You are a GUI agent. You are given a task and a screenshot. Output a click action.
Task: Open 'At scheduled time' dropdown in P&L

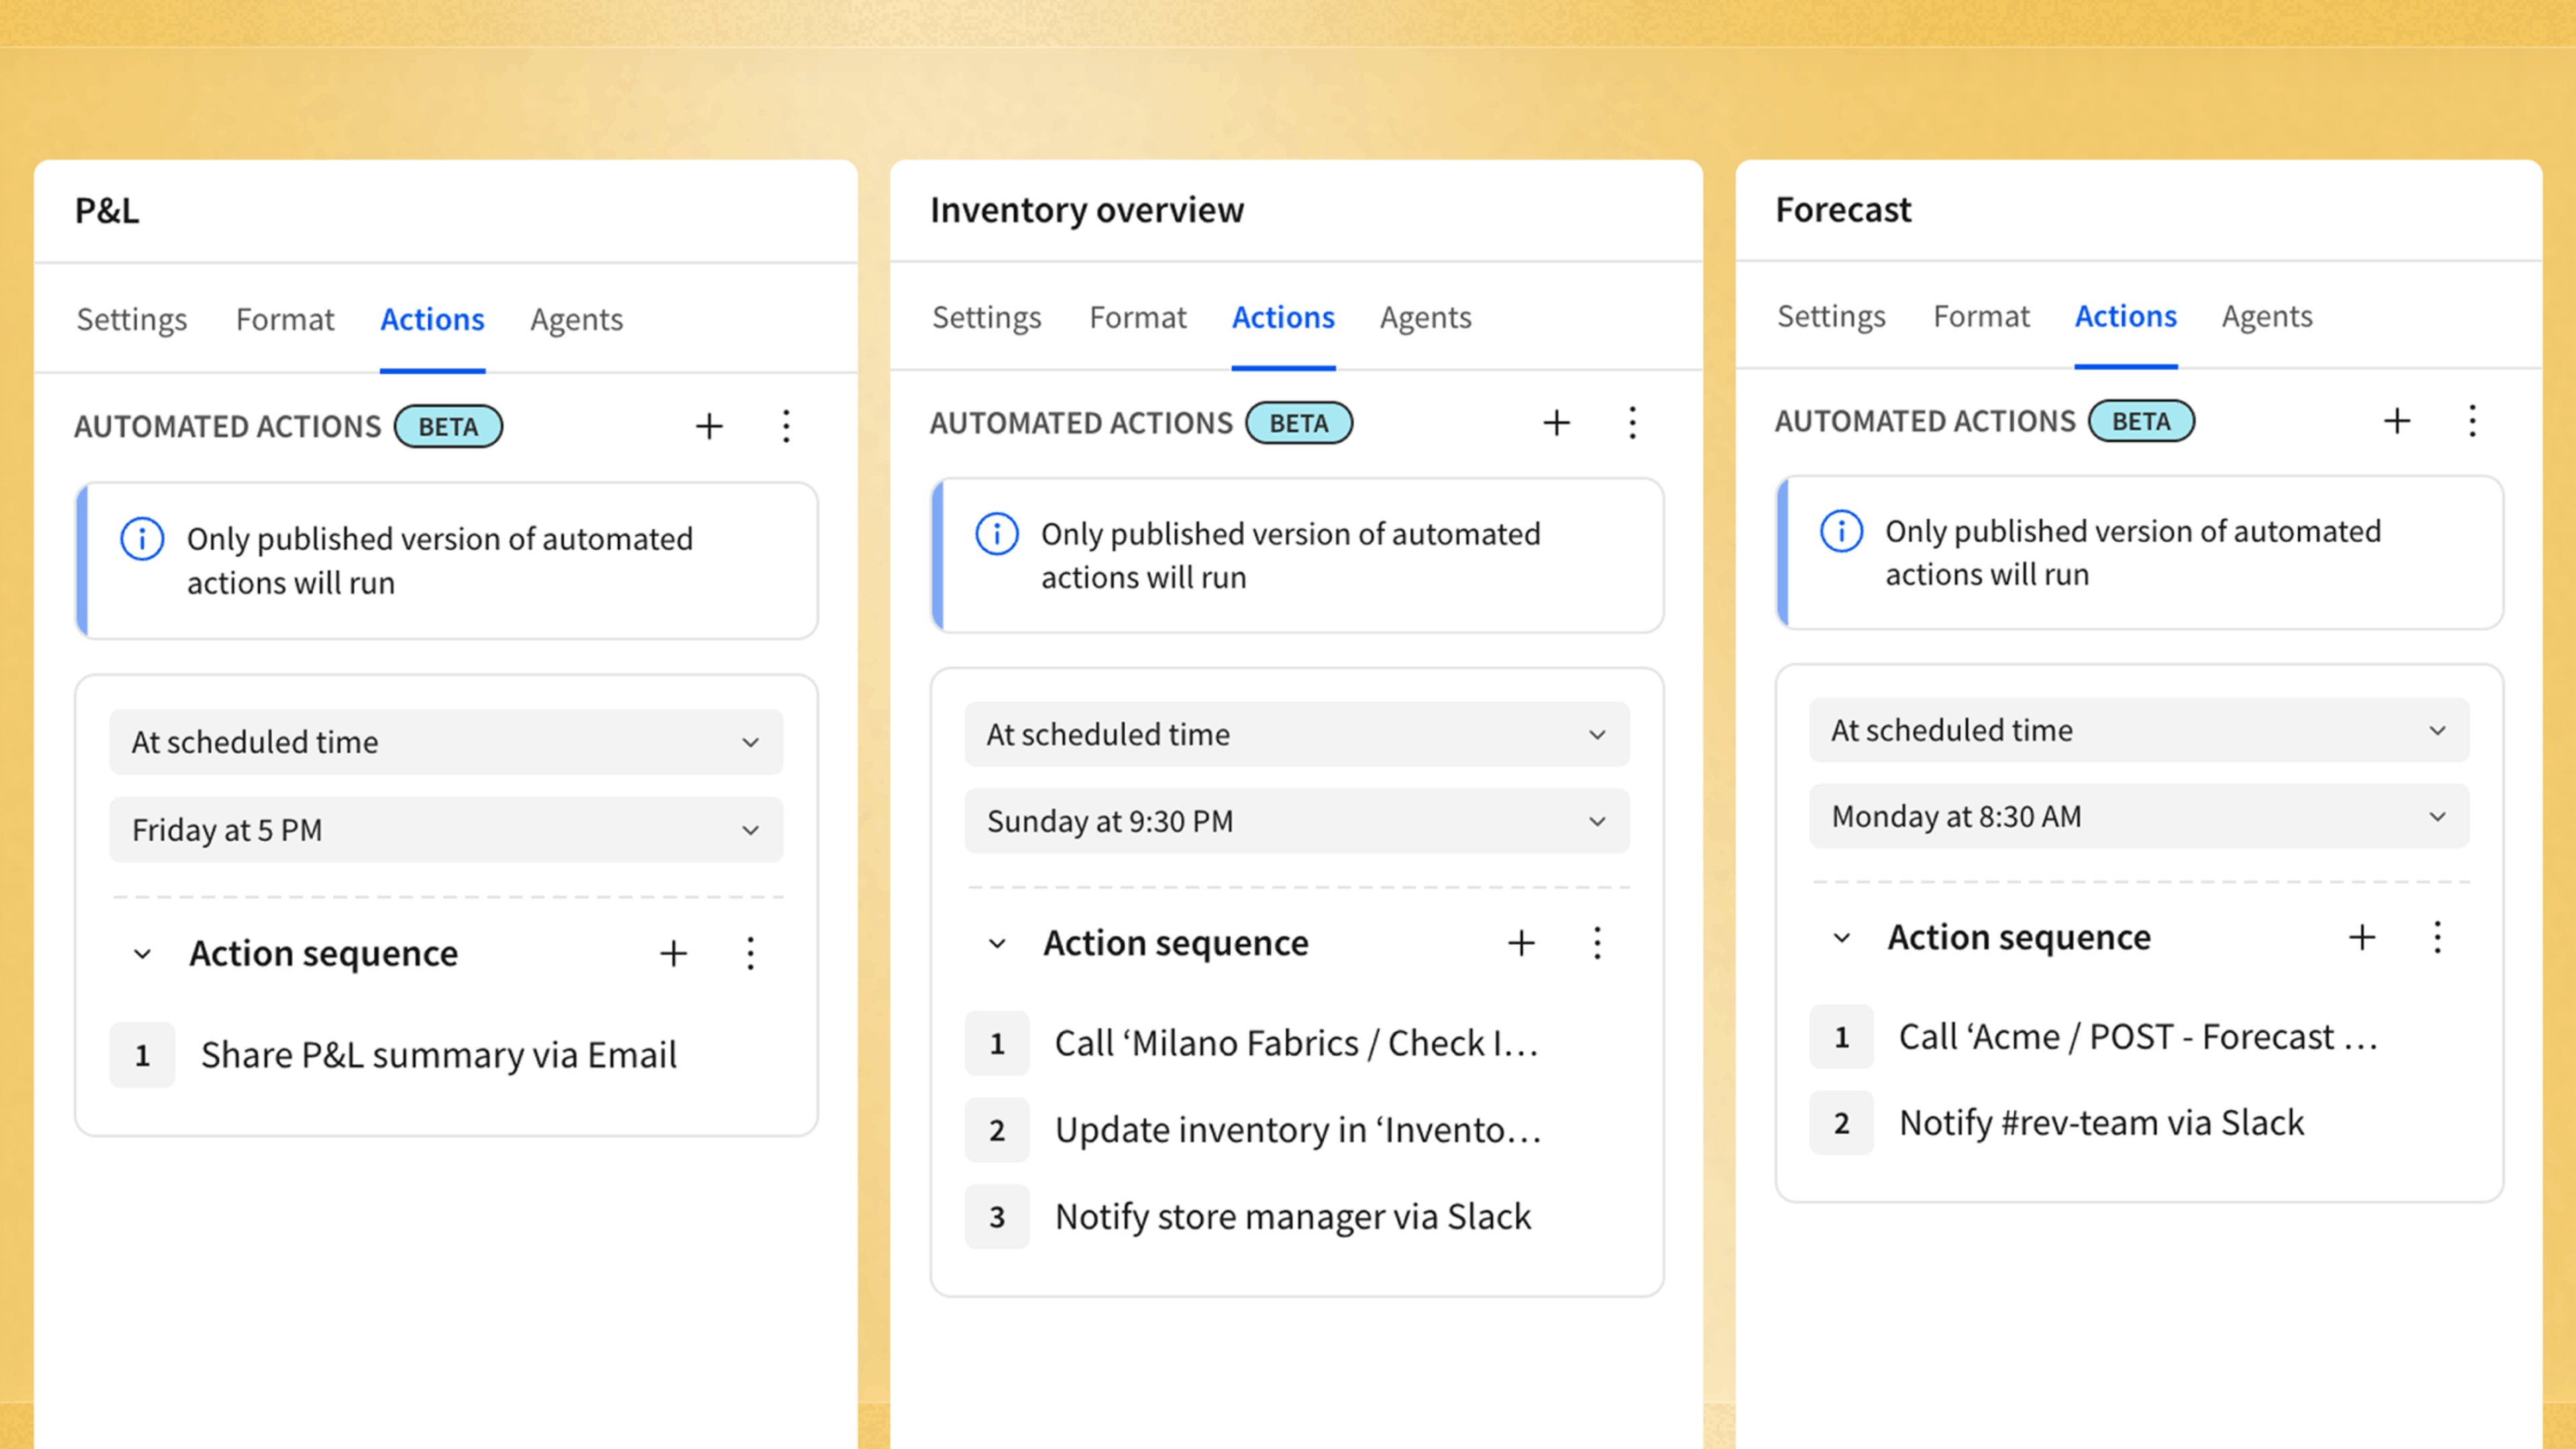tap(446, 742)
